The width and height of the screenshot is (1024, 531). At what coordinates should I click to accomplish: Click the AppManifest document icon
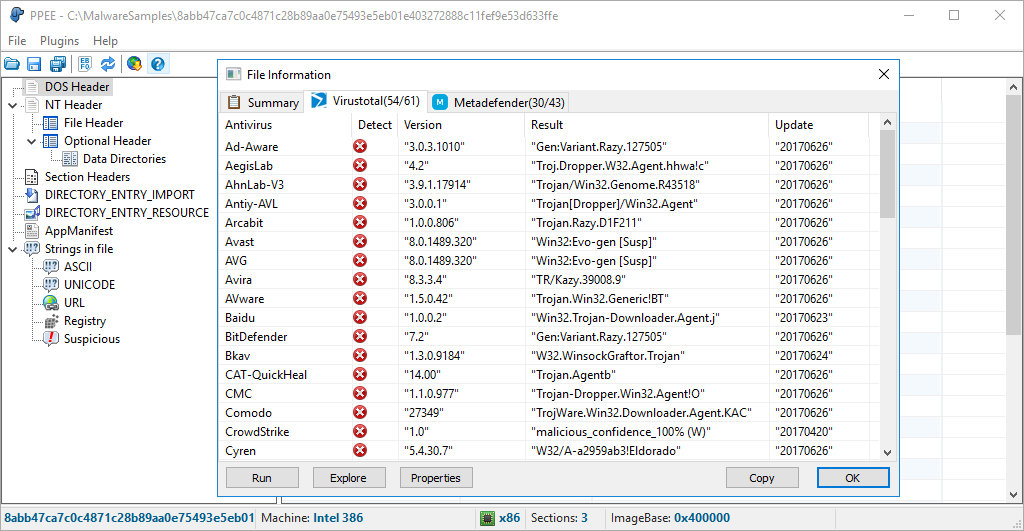coord(31,231)
